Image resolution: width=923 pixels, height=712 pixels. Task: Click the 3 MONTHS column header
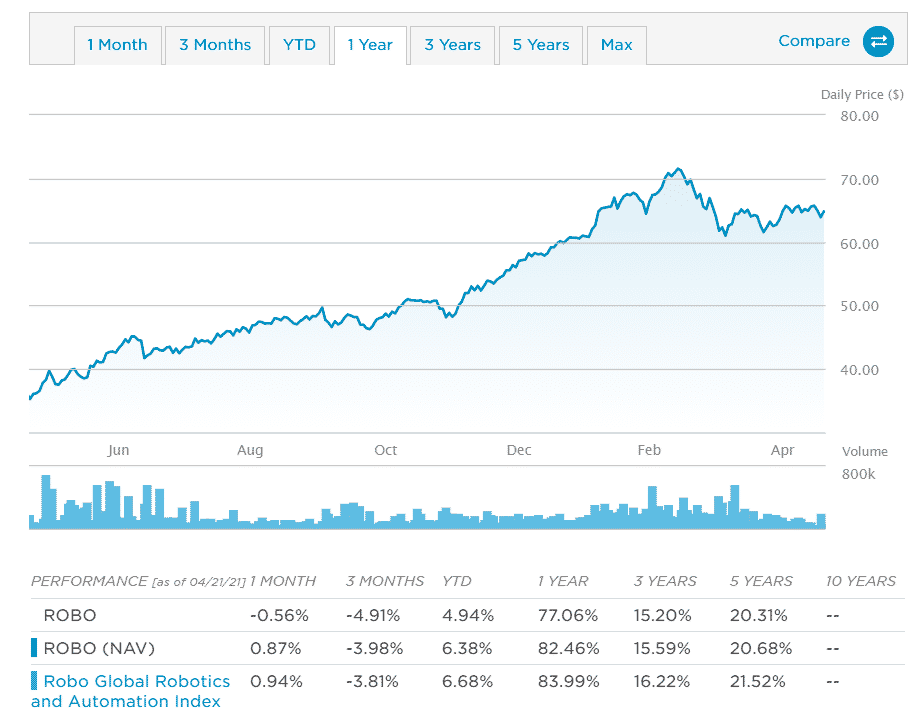(x=385, y=581)
